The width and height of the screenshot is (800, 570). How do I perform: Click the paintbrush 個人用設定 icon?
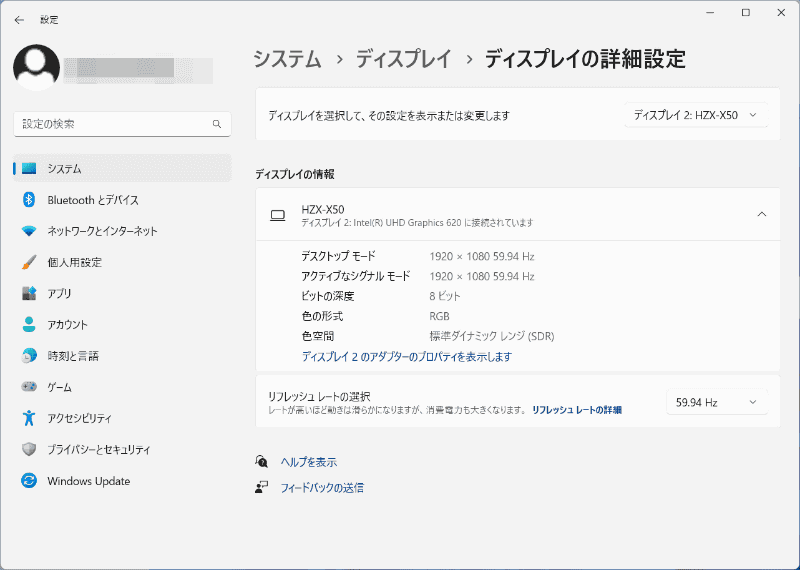pyautogui.click(x=29, y=262)
